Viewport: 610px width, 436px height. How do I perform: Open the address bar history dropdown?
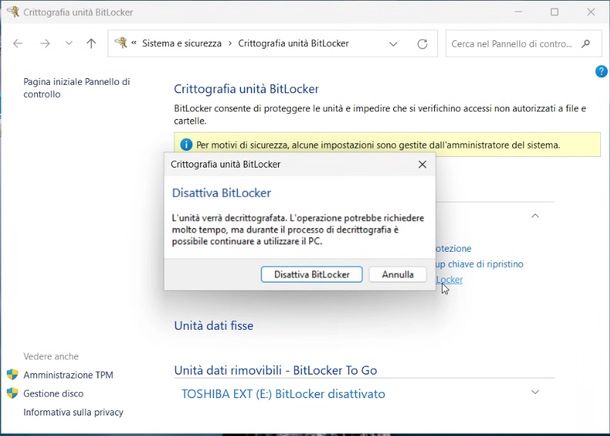(x=395, y=44)
